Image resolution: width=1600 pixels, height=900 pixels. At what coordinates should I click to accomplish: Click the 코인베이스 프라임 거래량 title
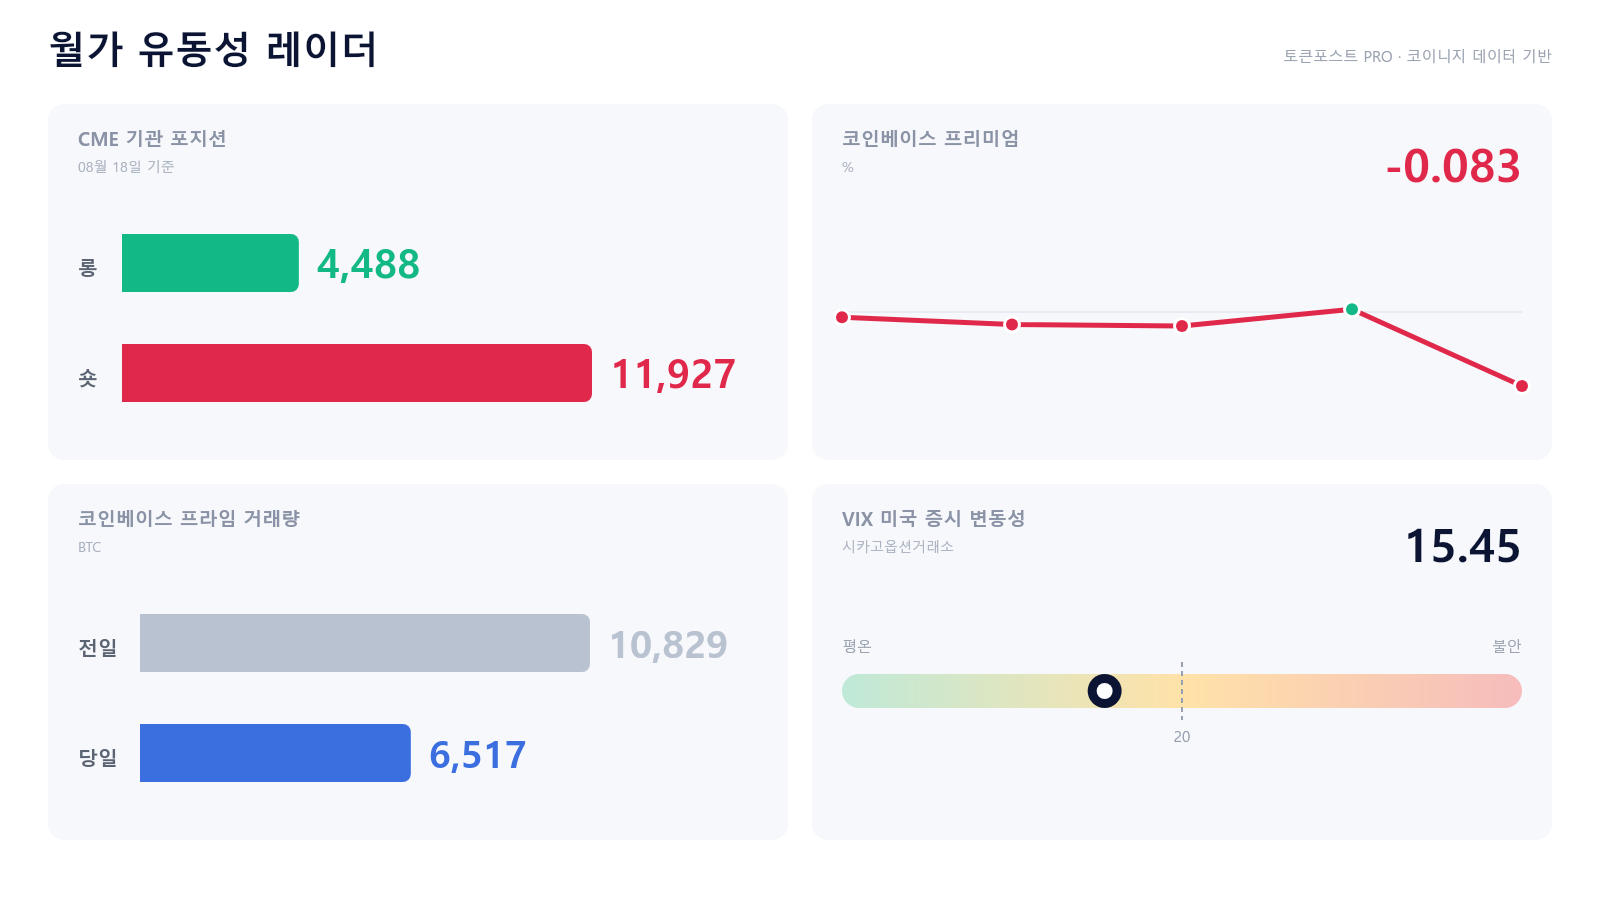189,519
